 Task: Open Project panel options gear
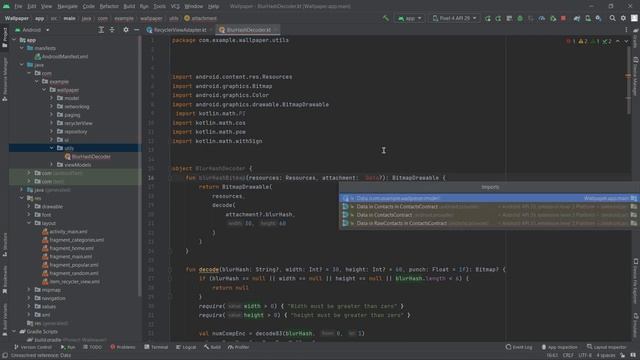(x=126, y=30)
